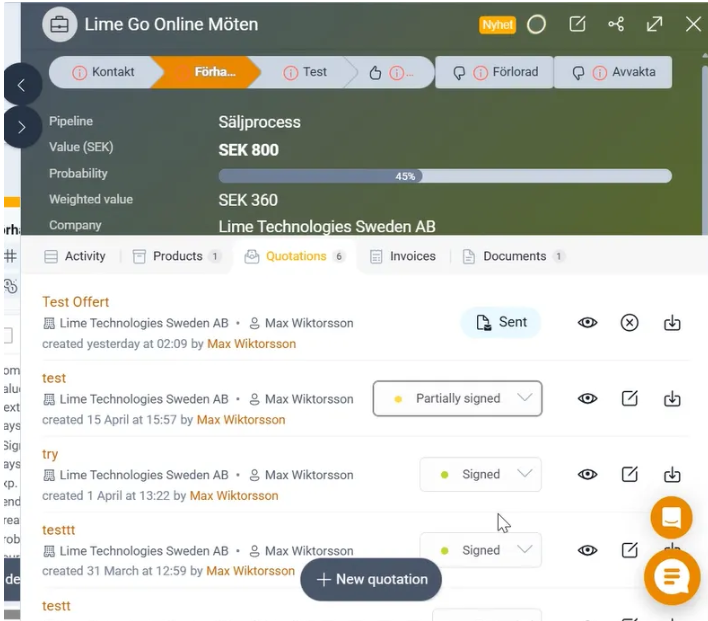
Task: Select the Förha... pipeline stage
Action: pyautogui.click(x=207, y=72)
